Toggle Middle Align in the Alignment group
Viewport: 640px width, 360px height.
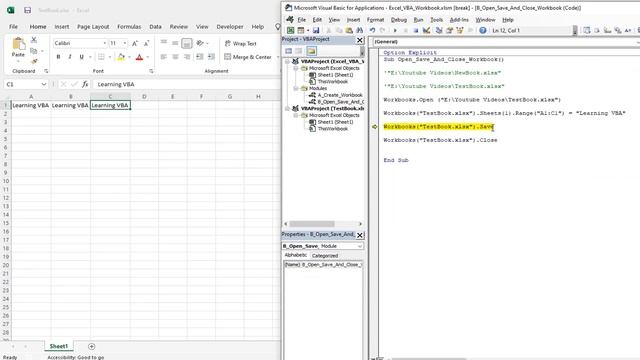(x=175, y=43)
